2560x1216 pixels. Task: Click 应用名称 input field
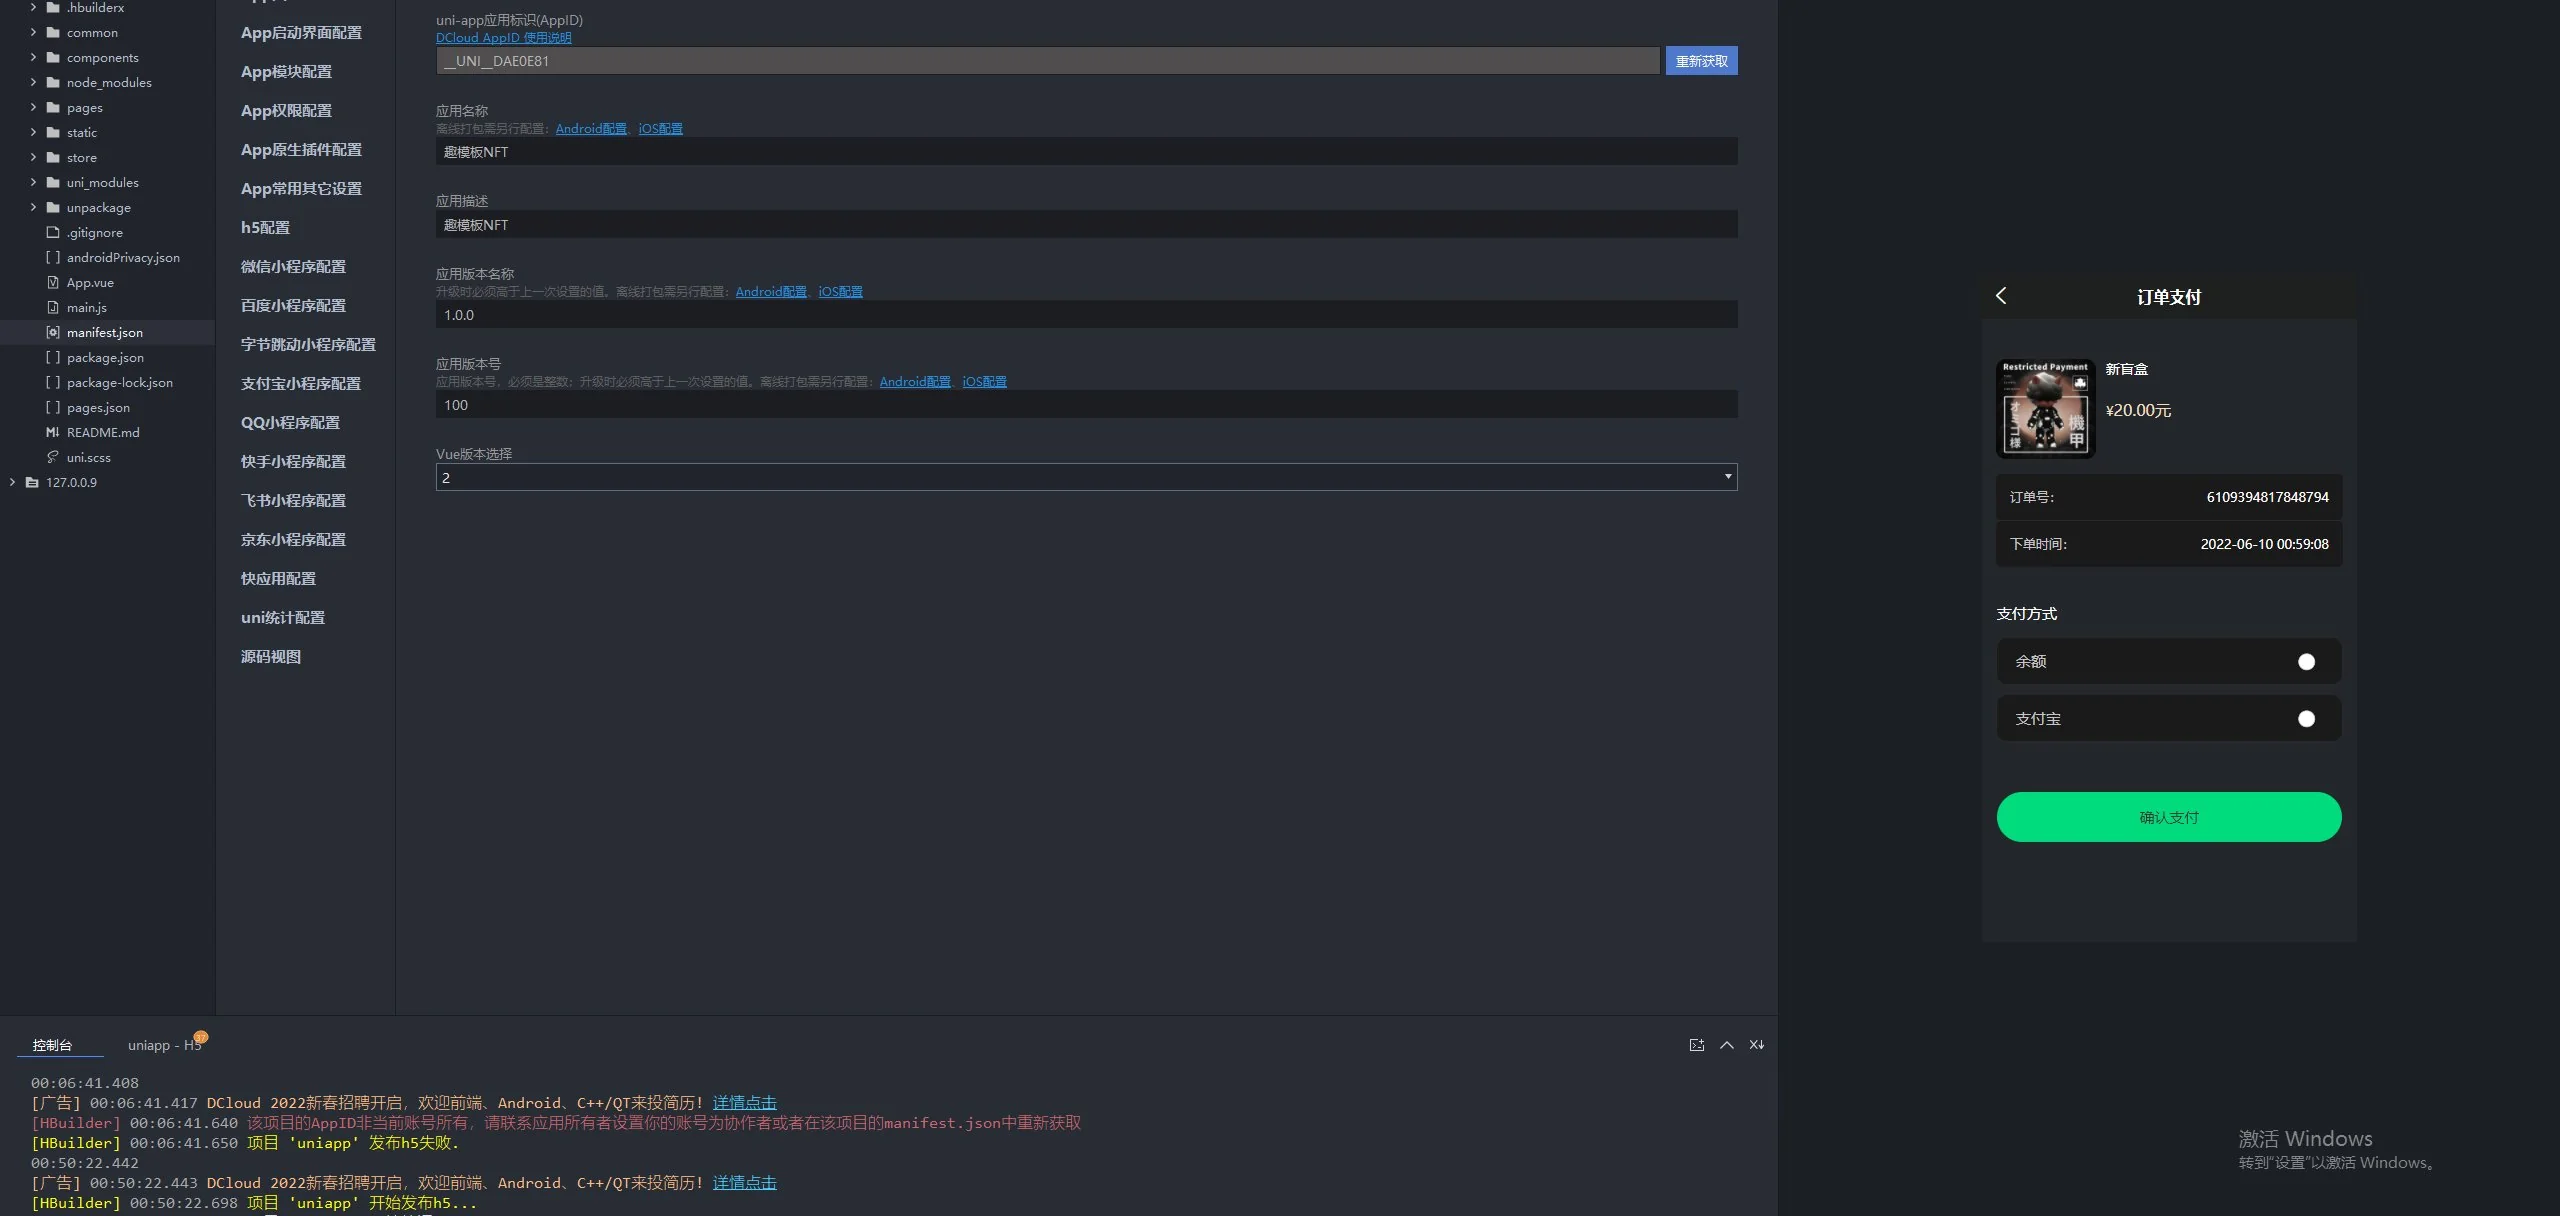coord(1086,152)
